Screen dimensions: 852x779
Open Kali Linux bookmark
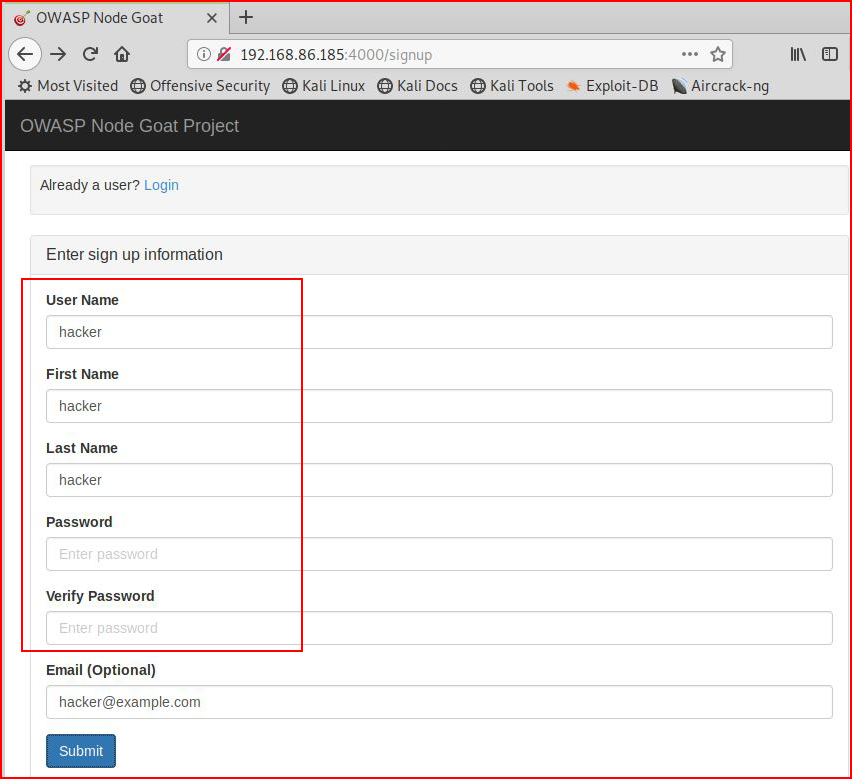pyautogui.click(x=324, y=86)
